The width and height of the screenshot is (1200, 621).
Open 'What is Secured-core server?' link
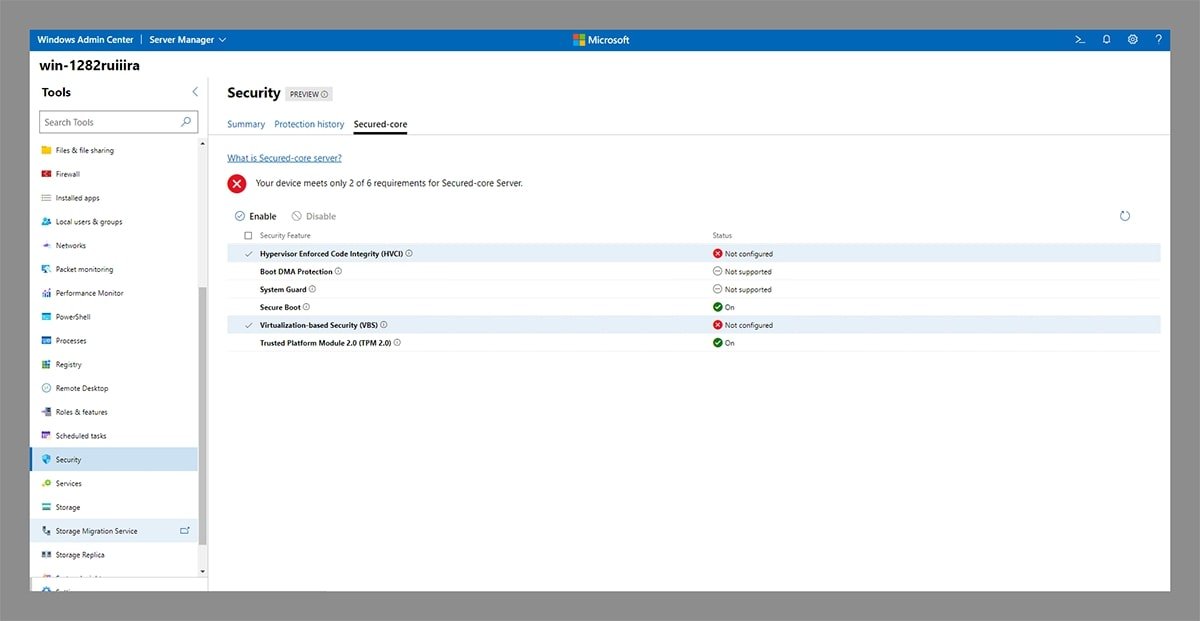(284, 158)
